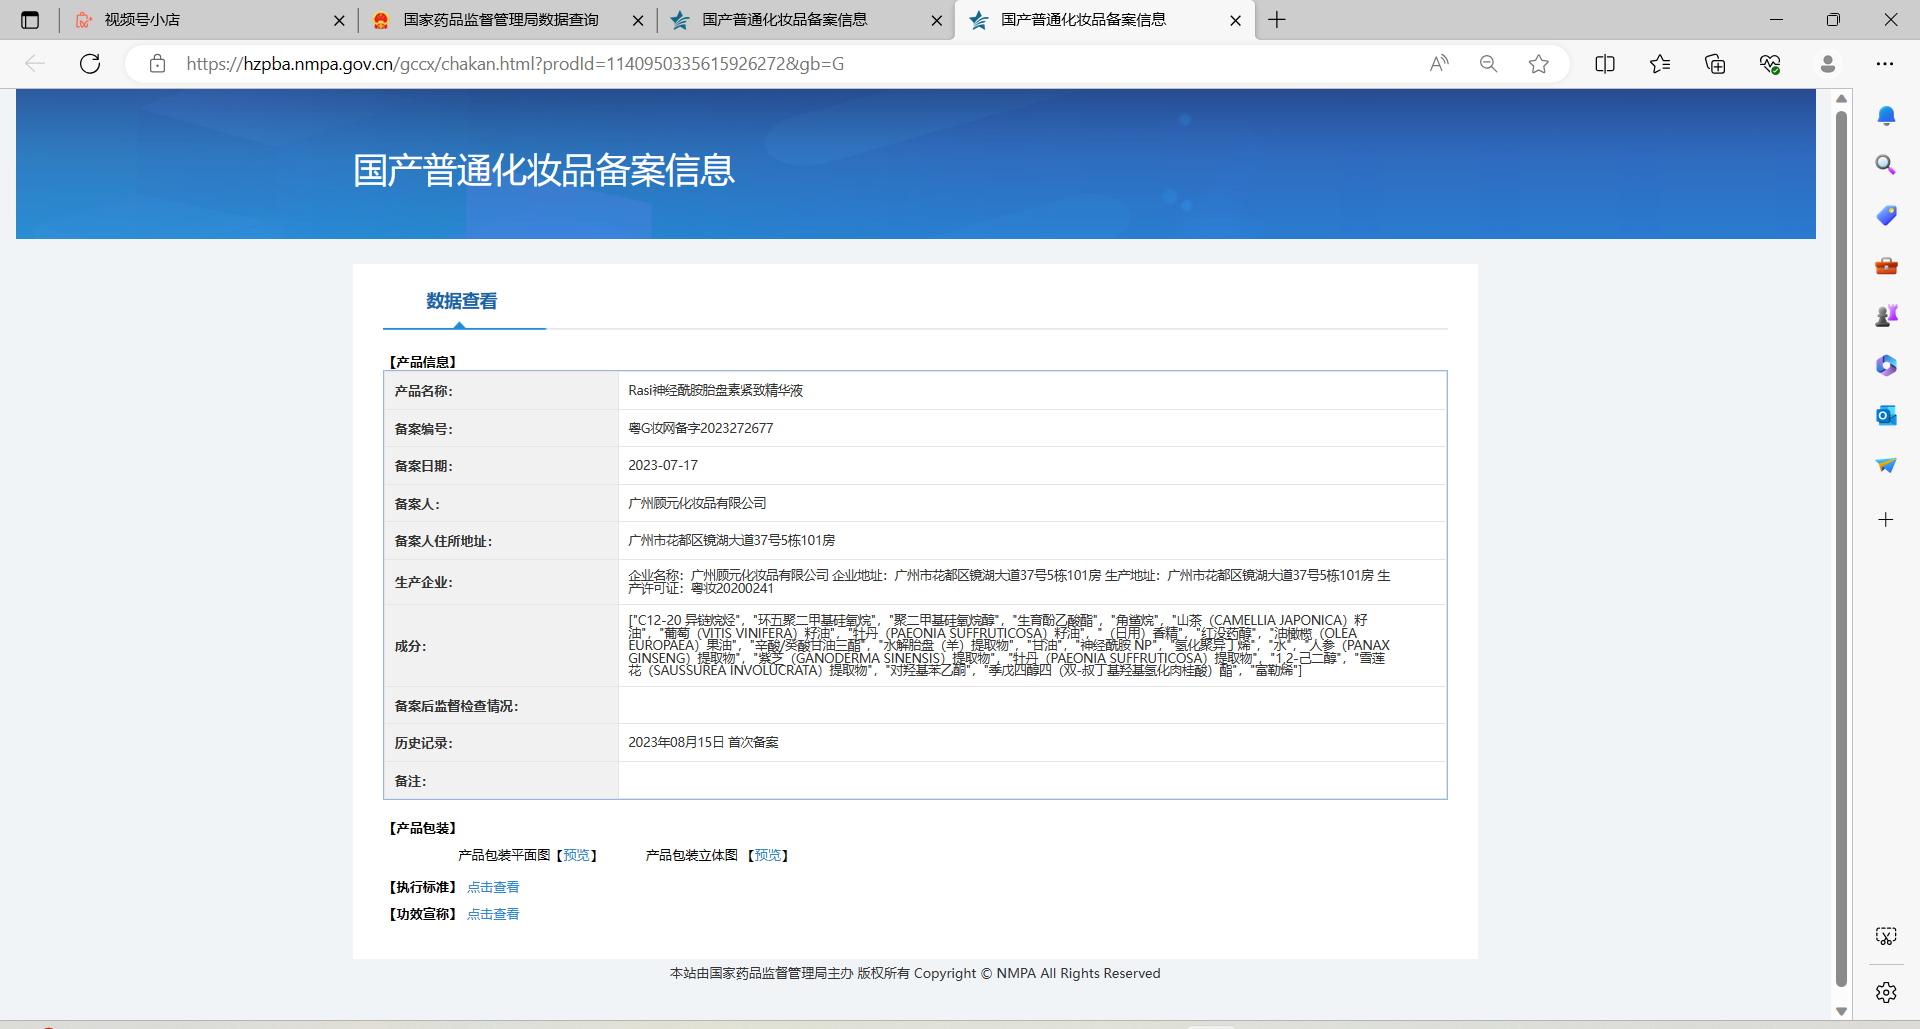The image size is (1920, 1029).
Task: Toggle split screen view
Action: pos(1605,64)
